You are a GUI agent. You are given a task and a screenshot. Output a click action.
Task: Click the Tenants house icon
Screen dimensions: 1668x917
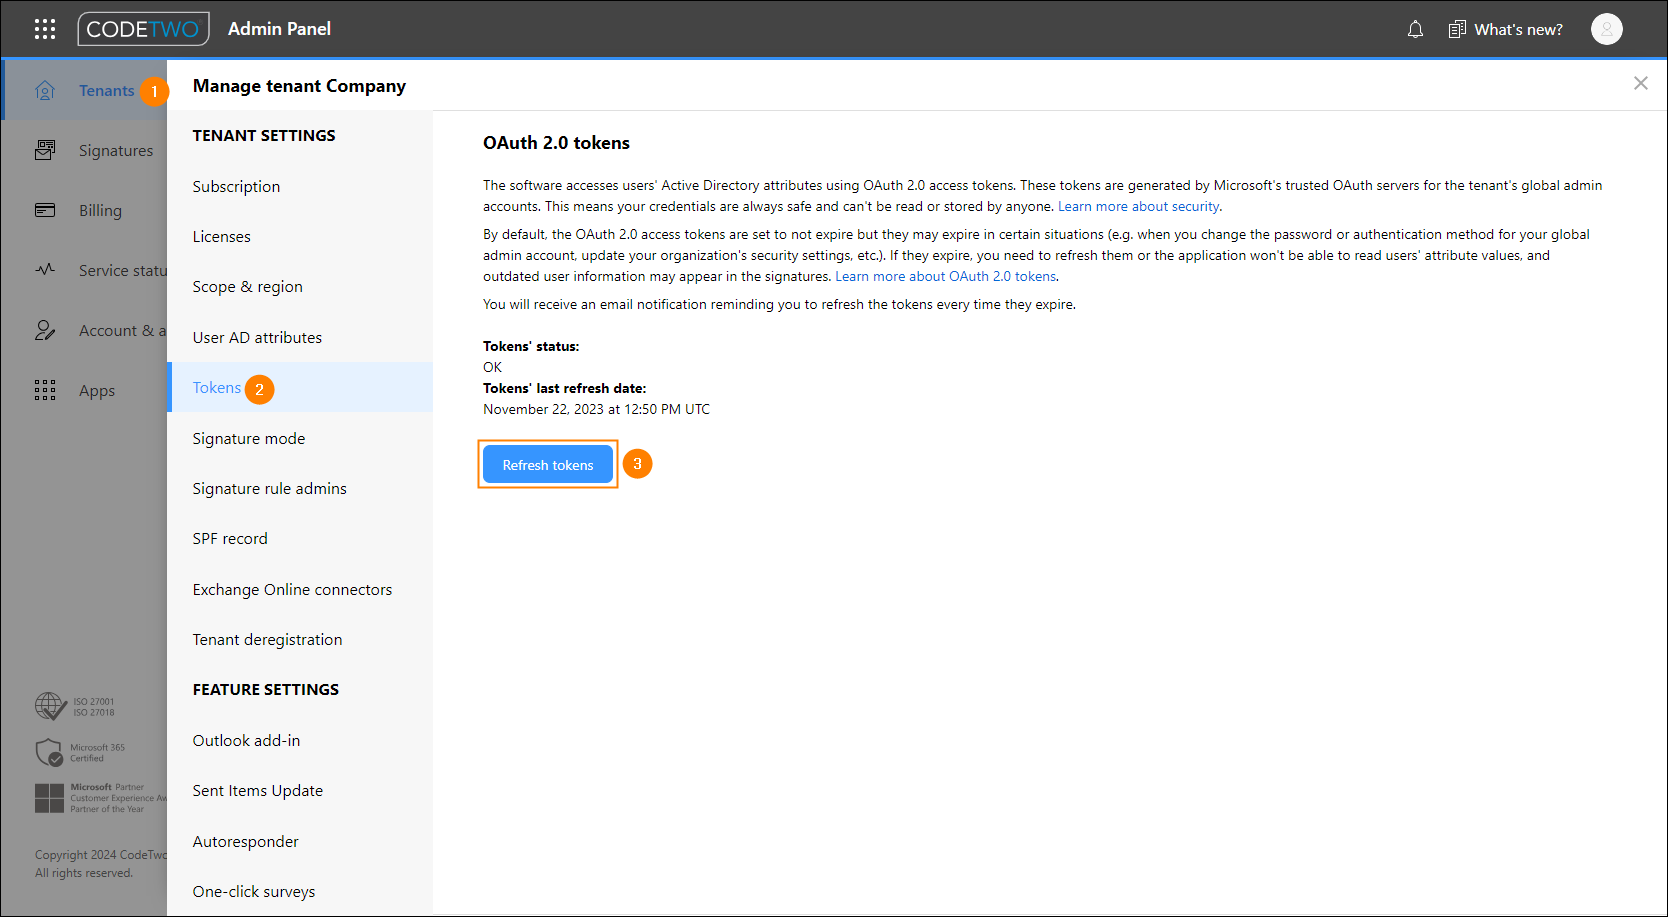(x=45, y=90)
